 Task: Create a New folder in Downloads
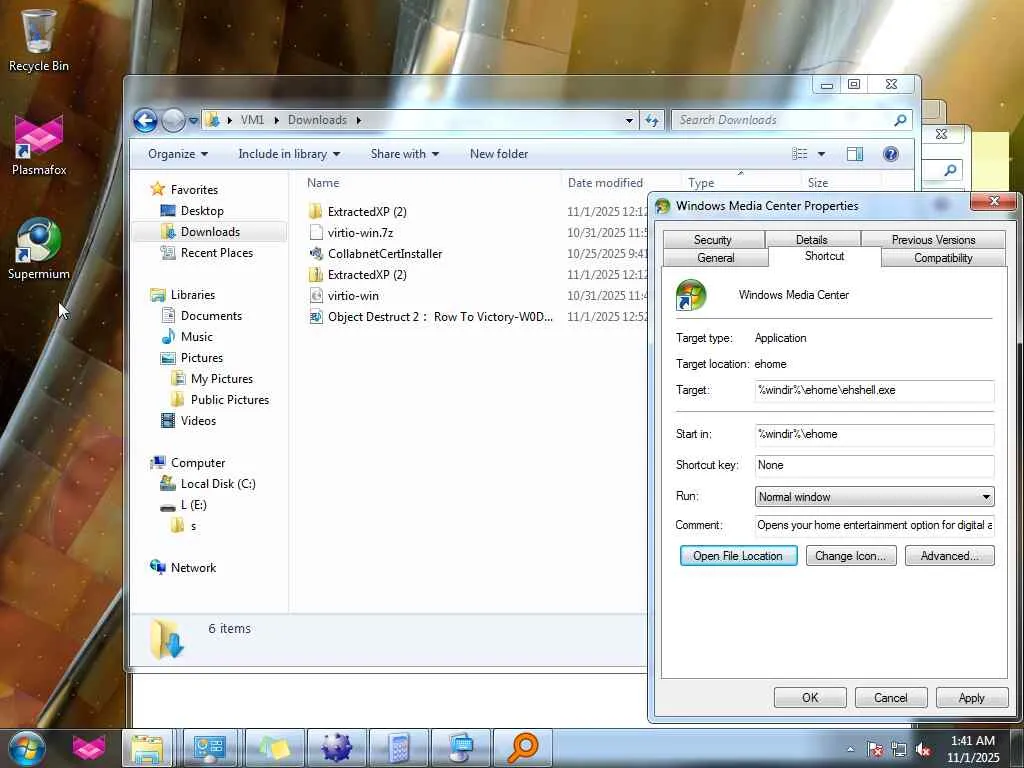499,154
